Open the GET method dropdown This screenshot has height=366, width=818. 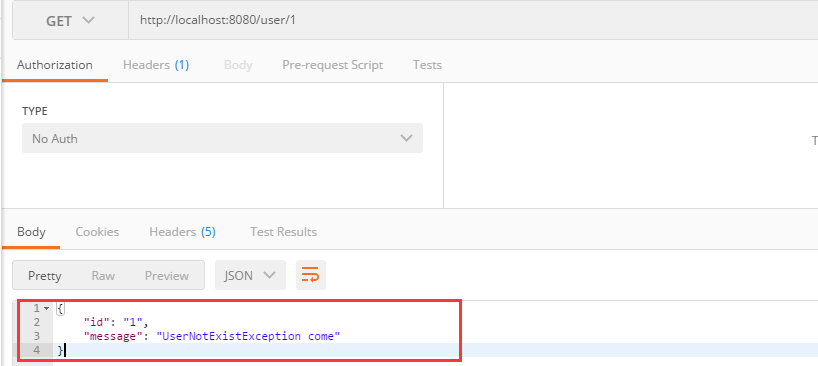70,21
